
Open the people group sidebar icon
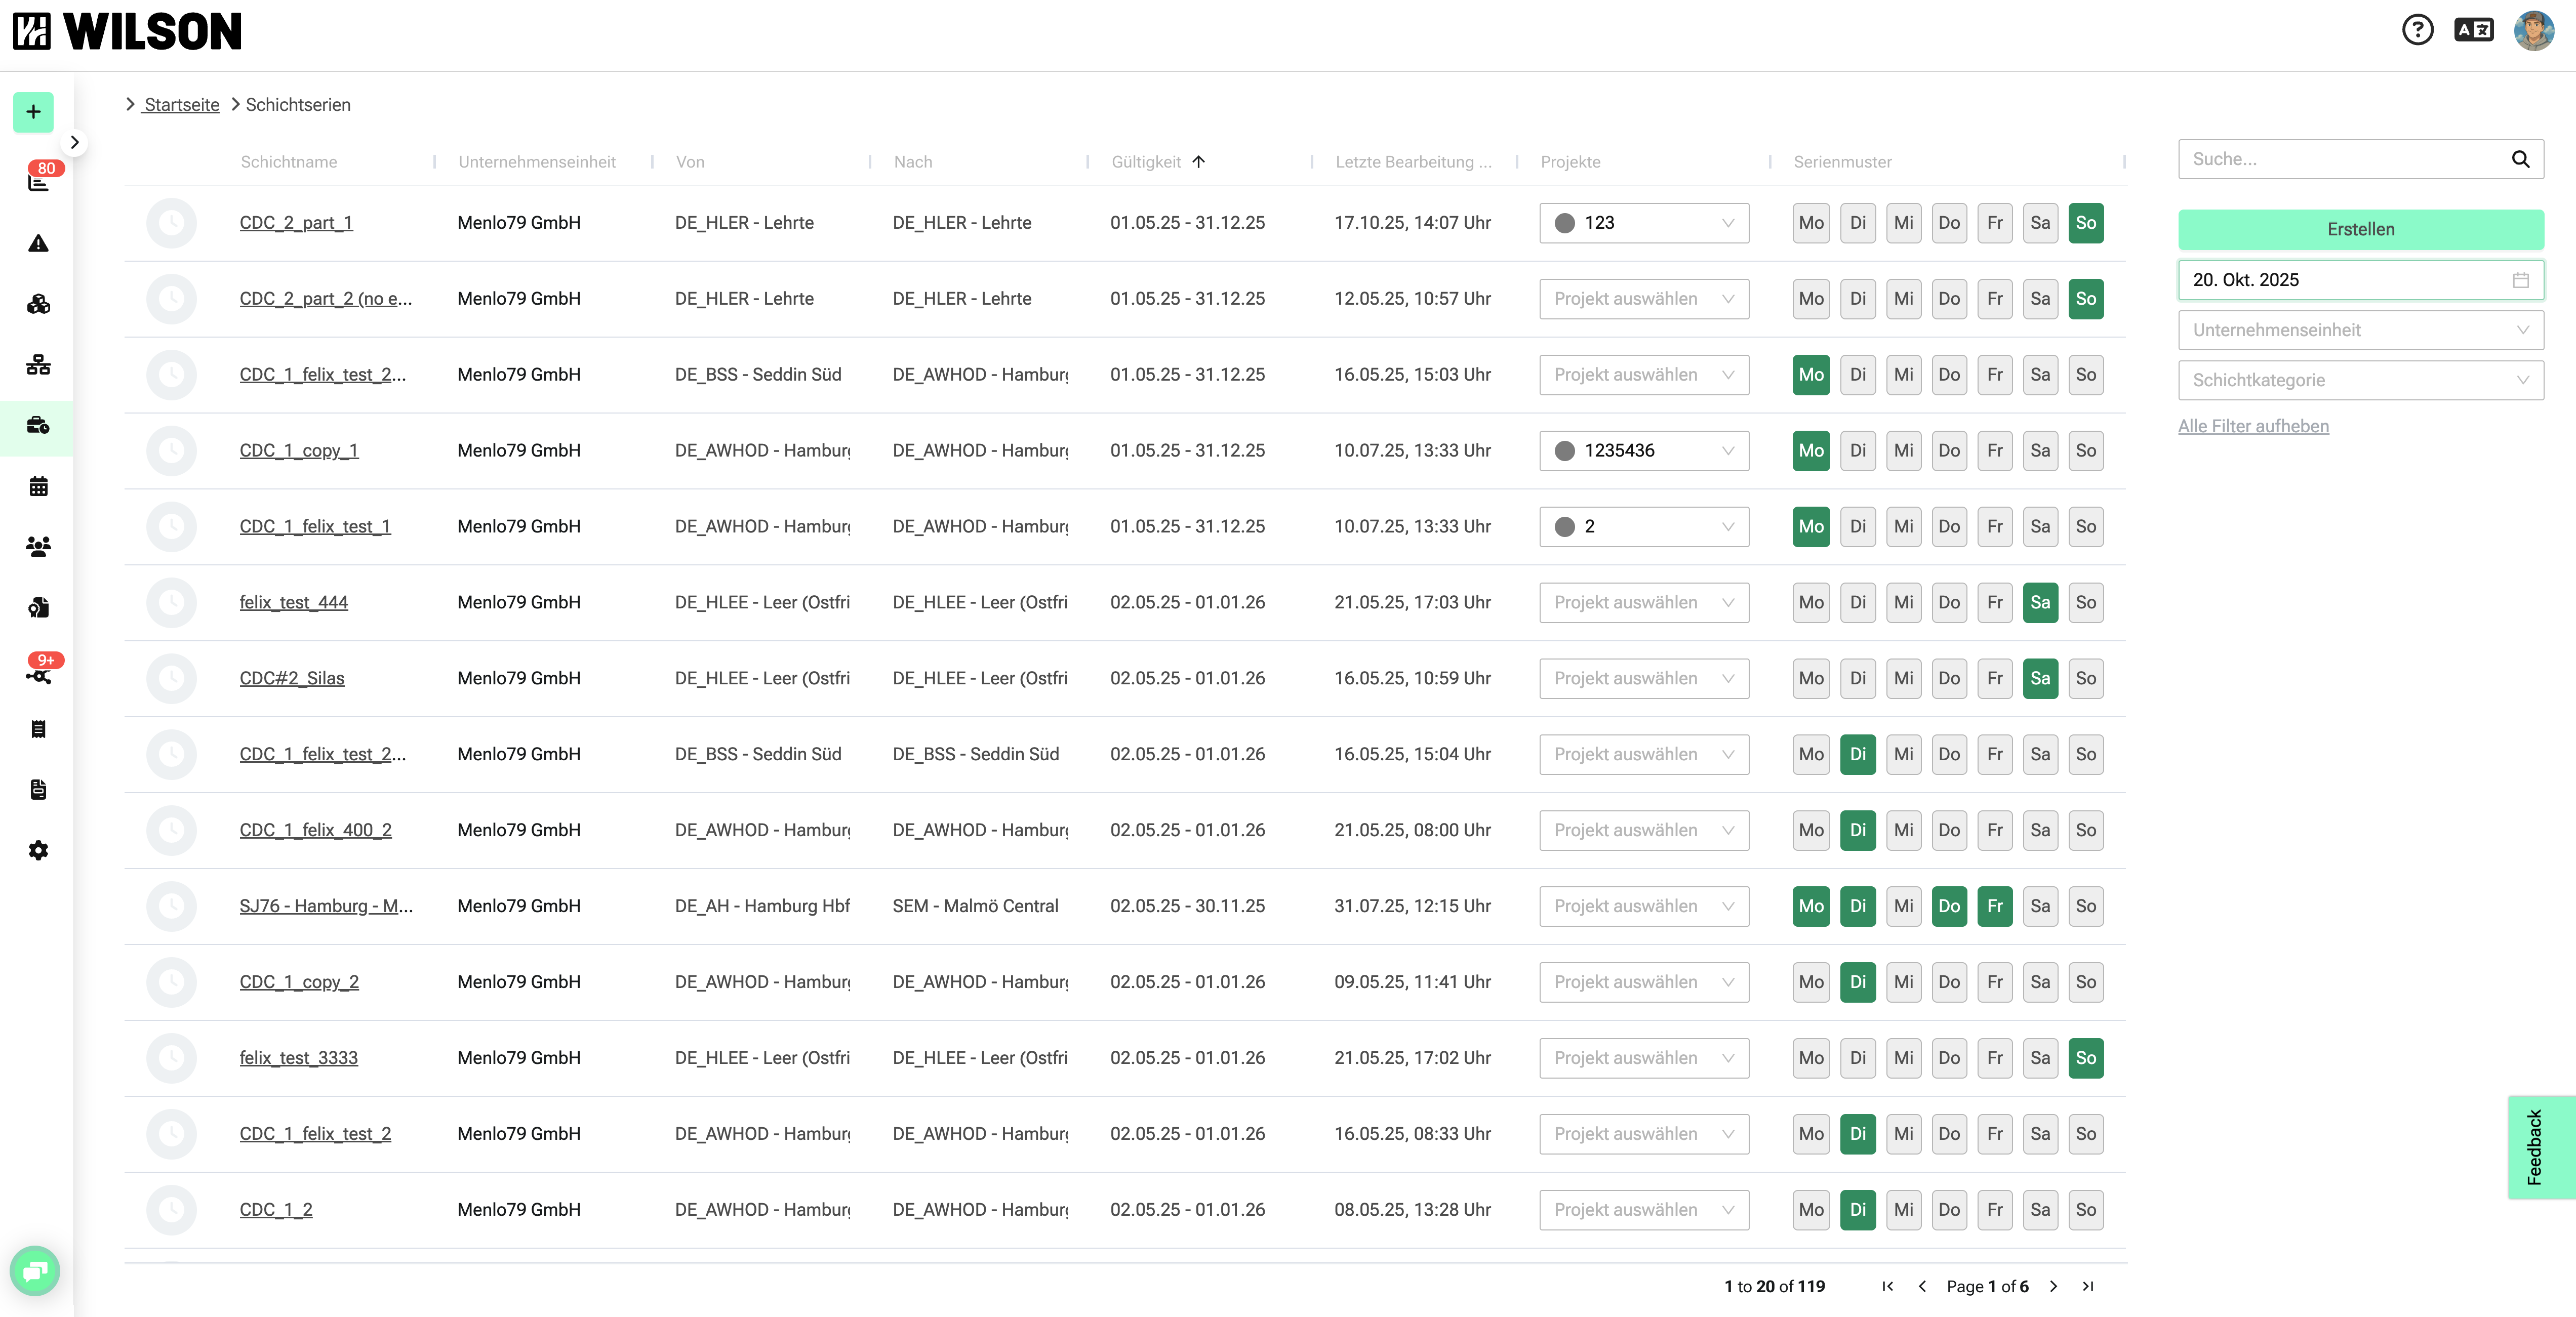[38, 547]
